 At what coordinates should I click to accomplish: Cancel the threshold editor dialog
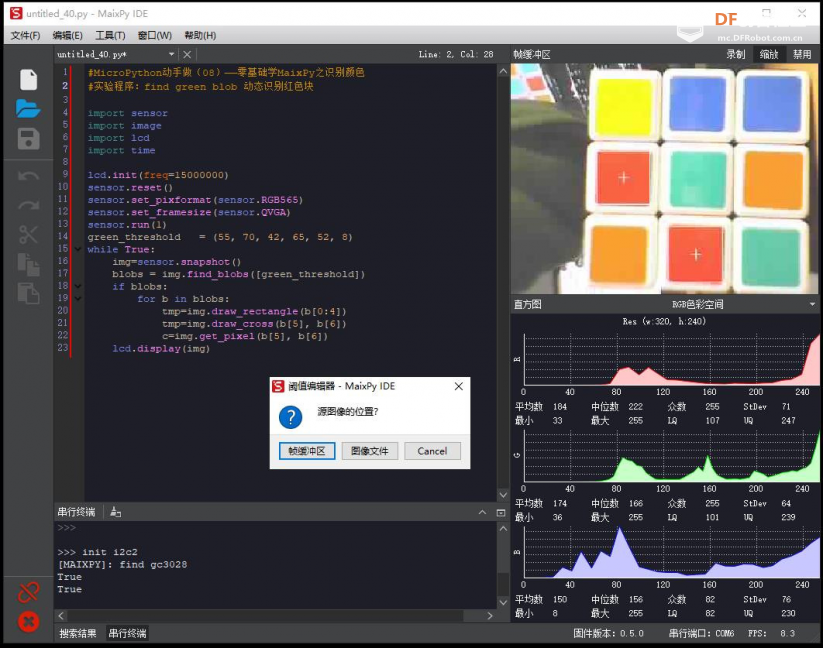click(x=432, y=451)
